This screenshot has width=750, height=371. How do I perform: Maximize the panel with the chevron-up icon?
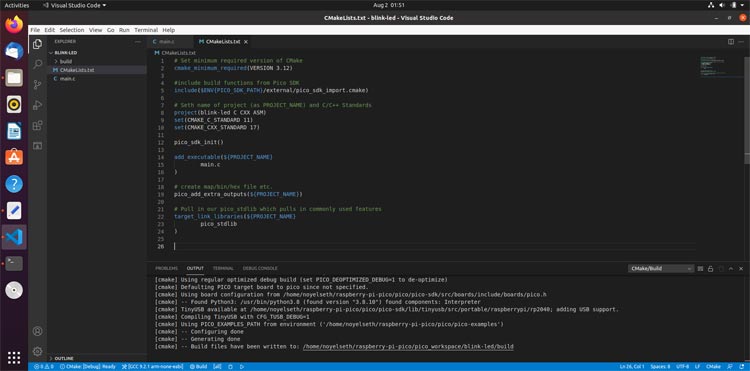point(731,269)
